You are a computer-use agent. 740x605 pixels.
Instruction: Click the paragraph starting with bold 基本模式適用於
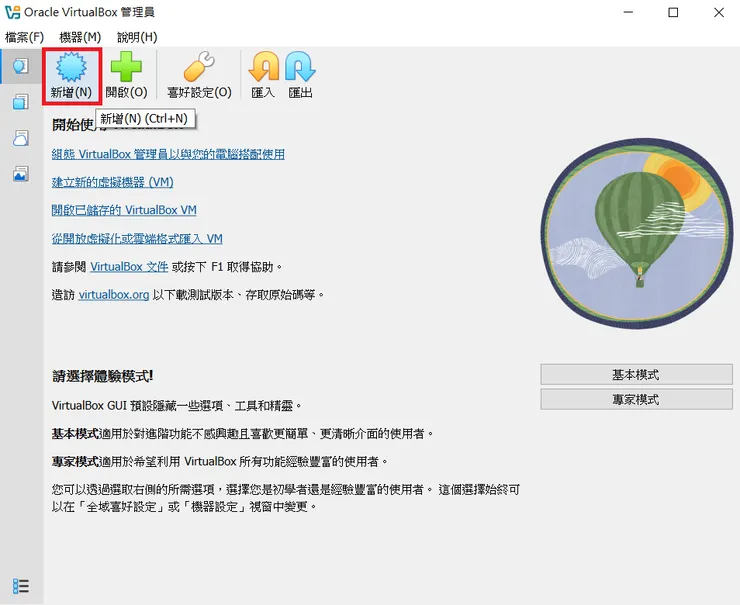coord(243,433)
